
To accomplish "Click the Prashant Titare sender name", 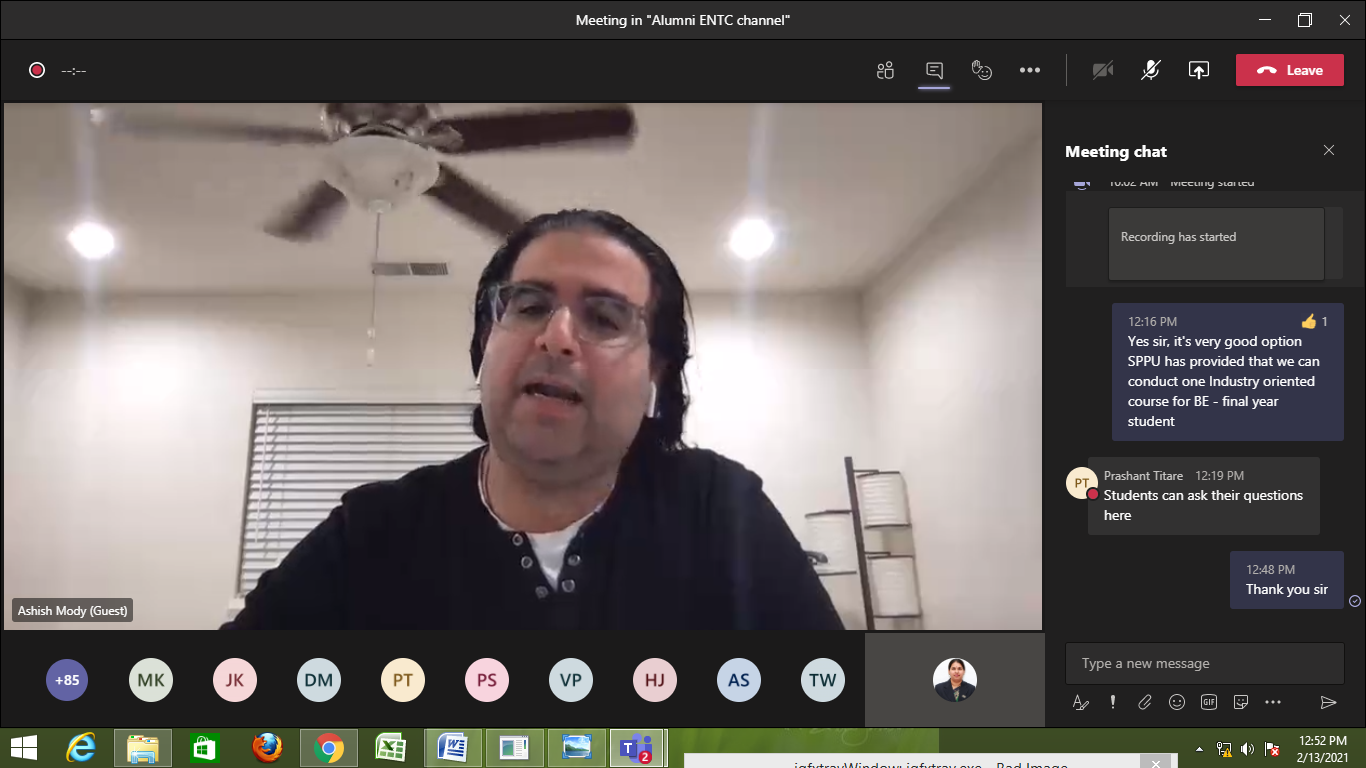I will (x=1143, y=476).
